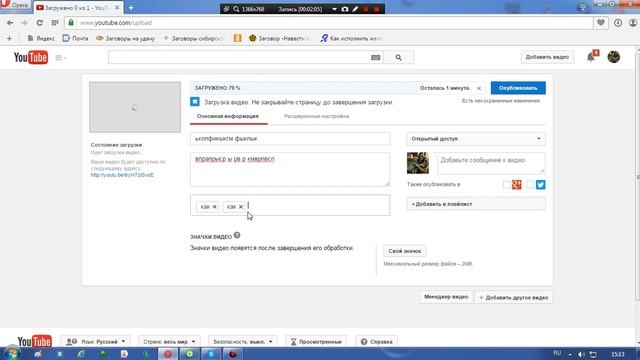This screenshot has height=360, width=640.
Task: Click the video description text area
Action: coord(290,169)
